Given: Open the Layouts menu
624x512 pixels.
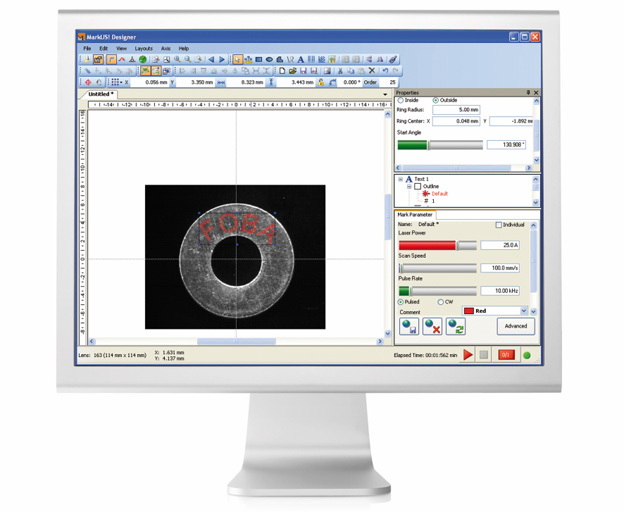Looking at the screenshot, I should tap(144, 48).
